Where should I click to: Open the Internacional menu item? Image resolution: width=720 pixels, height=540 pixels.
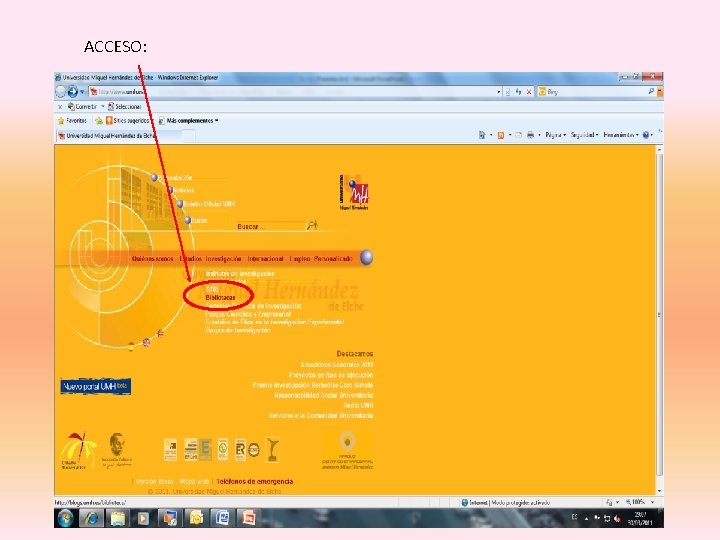(x=265, y=259)
